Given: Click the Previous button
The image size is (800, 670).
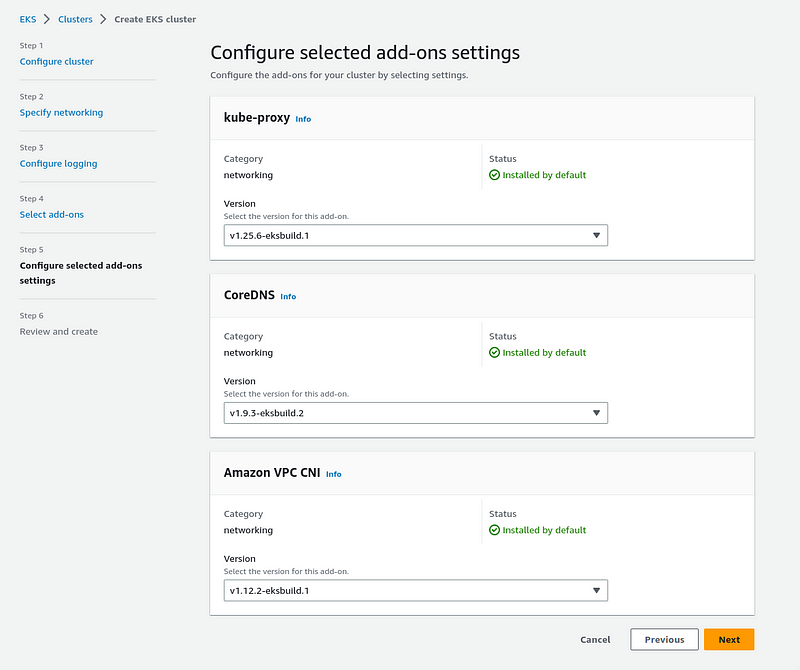Looking at the screenshot, I should tap(664, 639).
